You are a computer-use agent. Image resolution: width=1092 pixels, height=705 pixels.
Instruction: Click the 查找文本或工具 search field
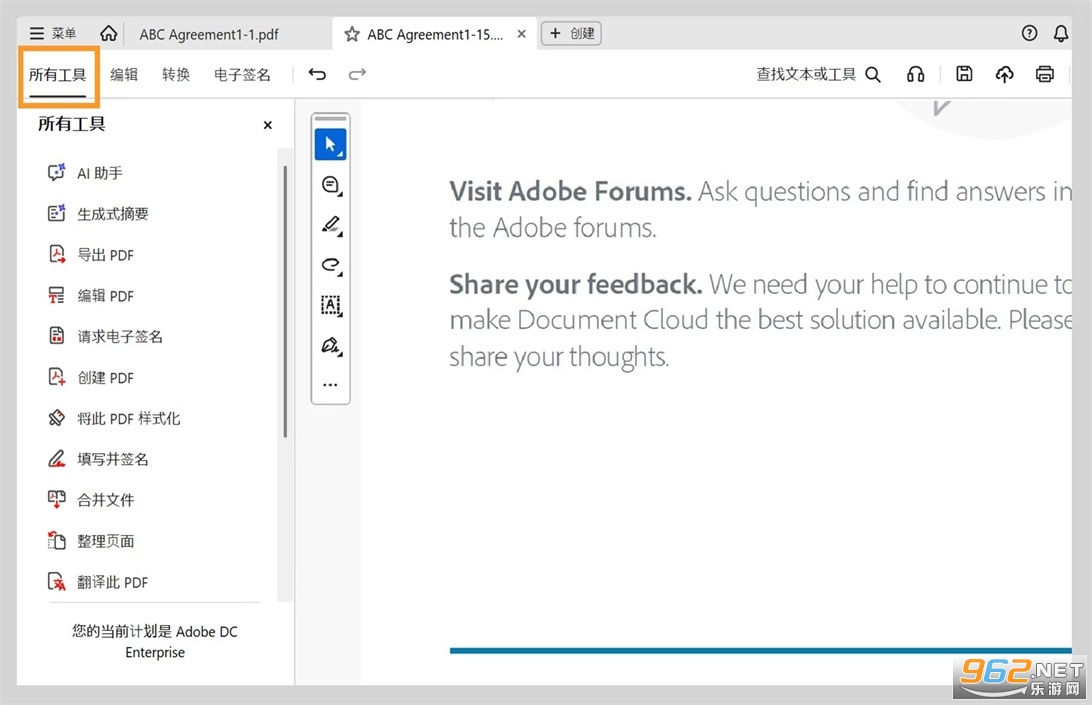point(806,75)
